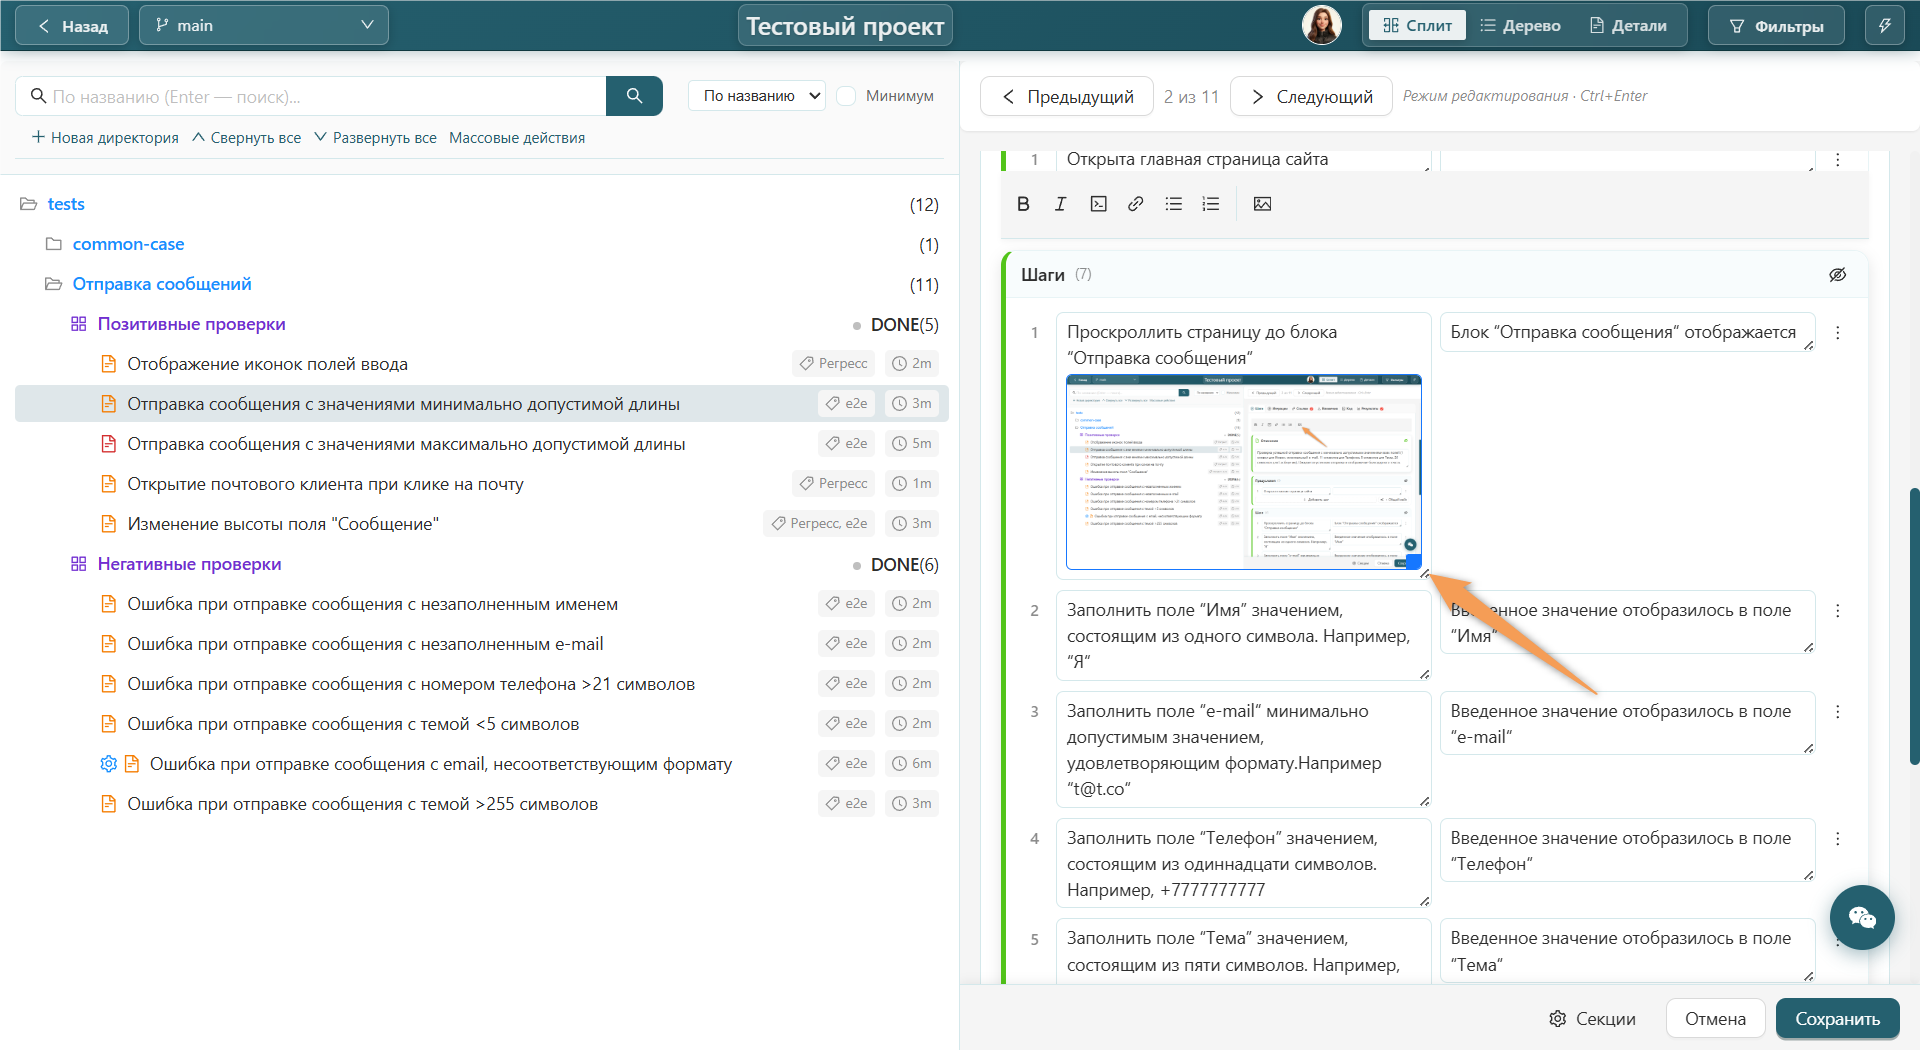Click the vertical scrollbar of the editor

[x=1914, y=626]
